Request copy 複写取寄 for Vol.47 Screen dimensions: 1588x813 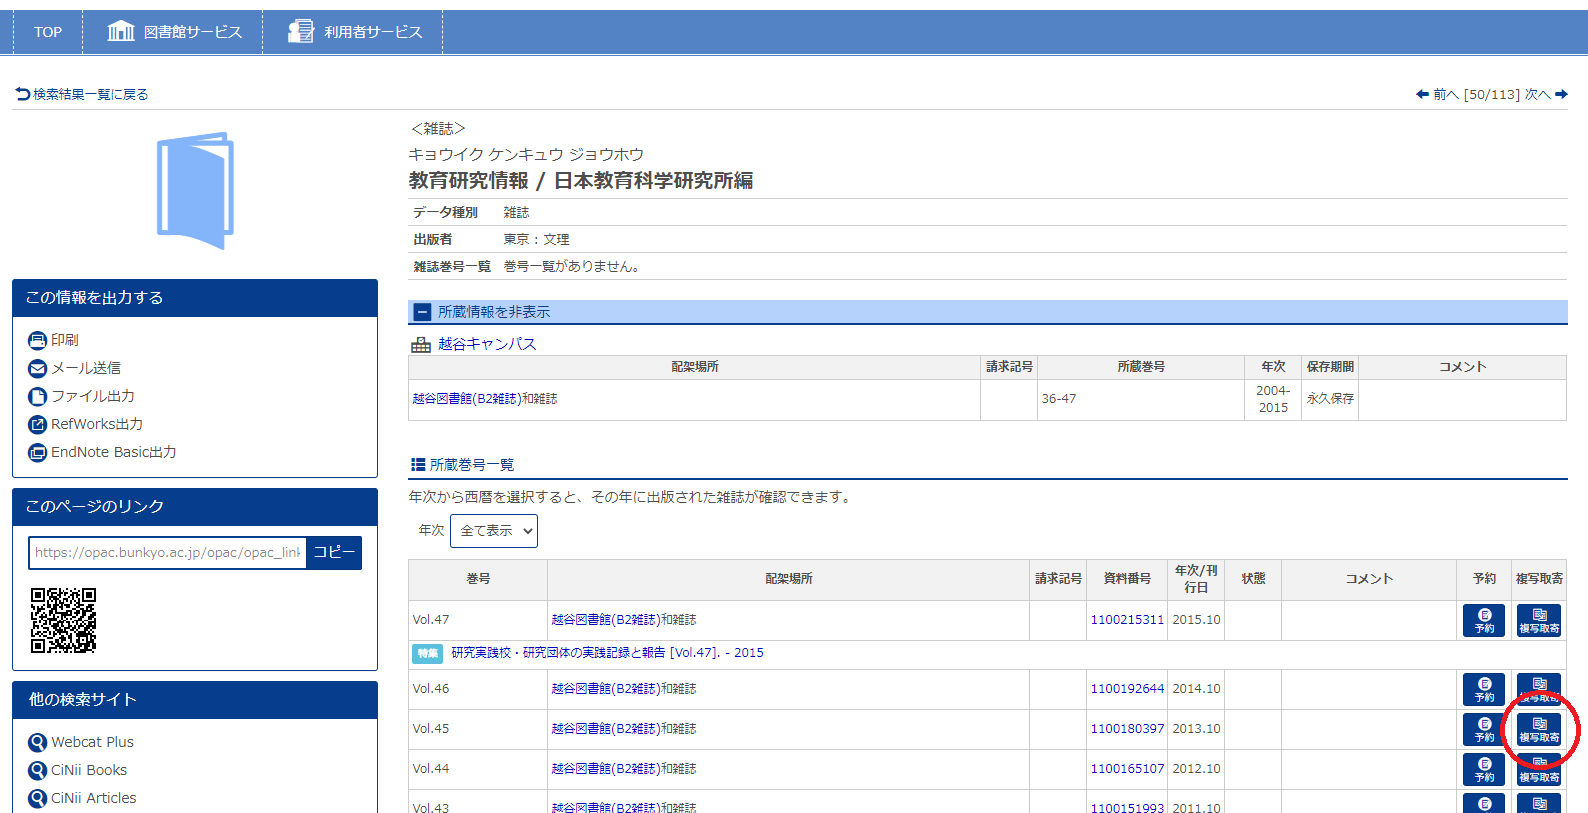coord(1539,621)
